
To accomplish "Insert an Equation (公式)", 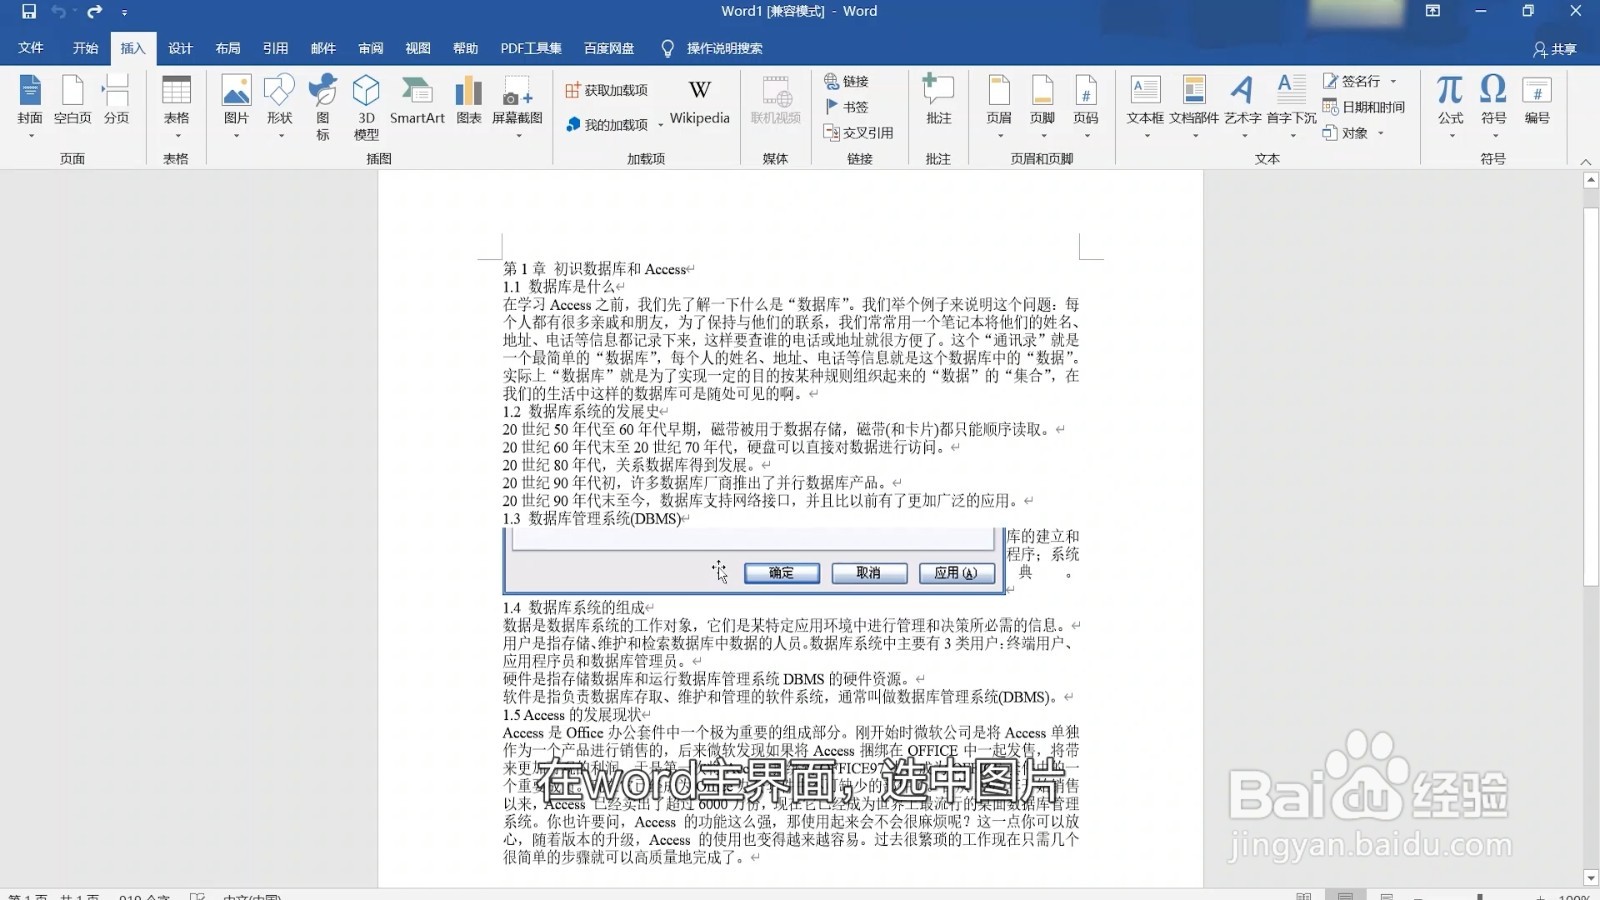I will click(1450, 106).
